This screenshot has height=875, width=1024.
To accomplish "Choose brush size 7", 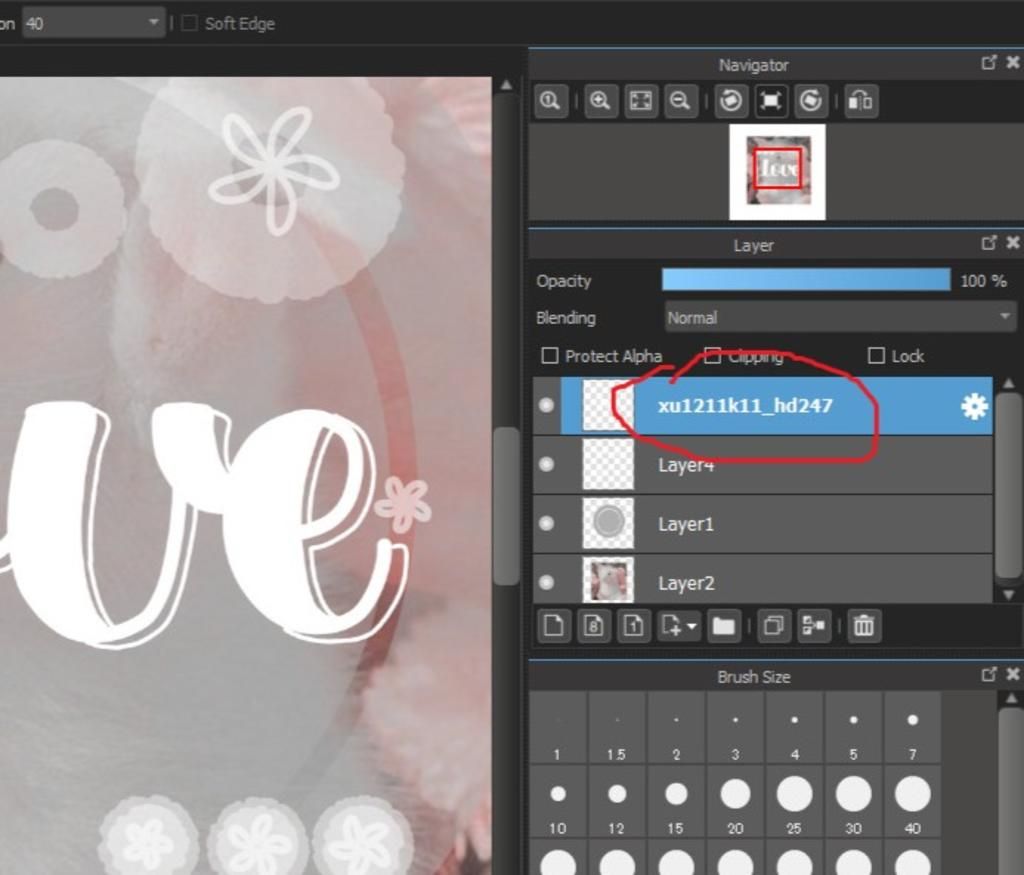I will click(912, 728).
